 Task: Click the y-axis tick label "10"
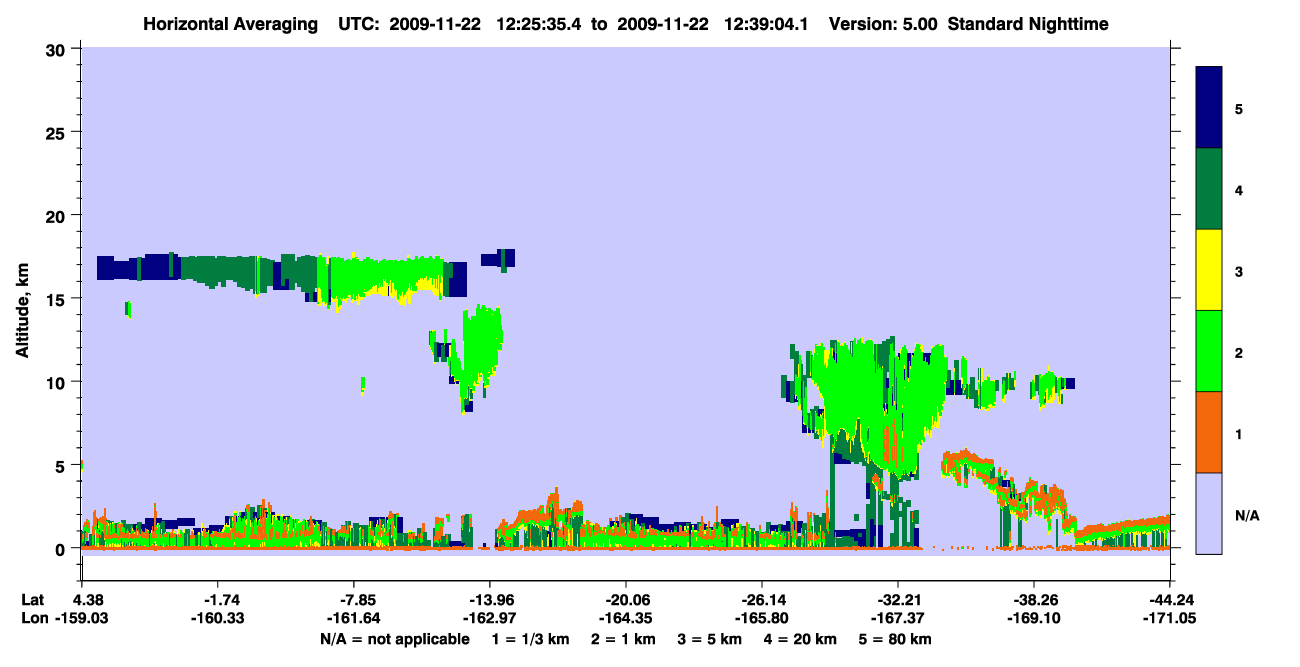point(57,383)
